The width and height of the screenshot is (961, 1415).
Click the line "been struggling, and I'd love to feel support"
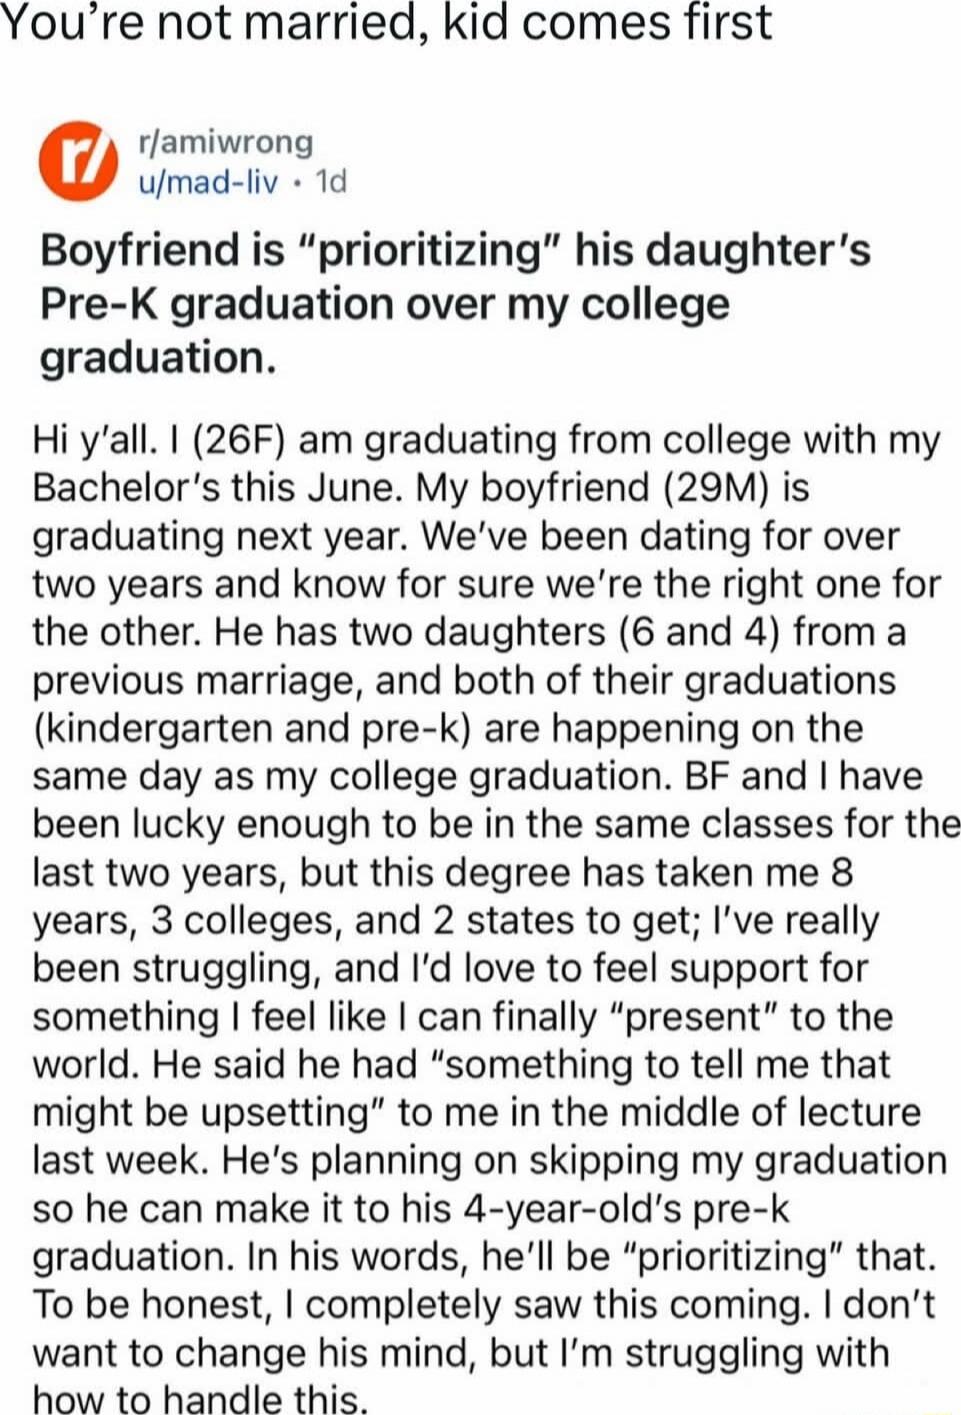coord(450,969)
